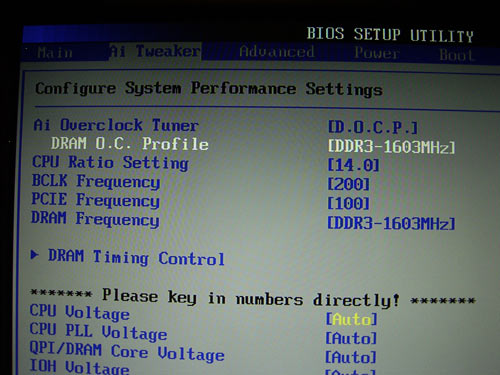The width and height of the screenshot is (500, 375).
Task: Click the CPU Ratio Setting label
Action: [x=110, y=163]
